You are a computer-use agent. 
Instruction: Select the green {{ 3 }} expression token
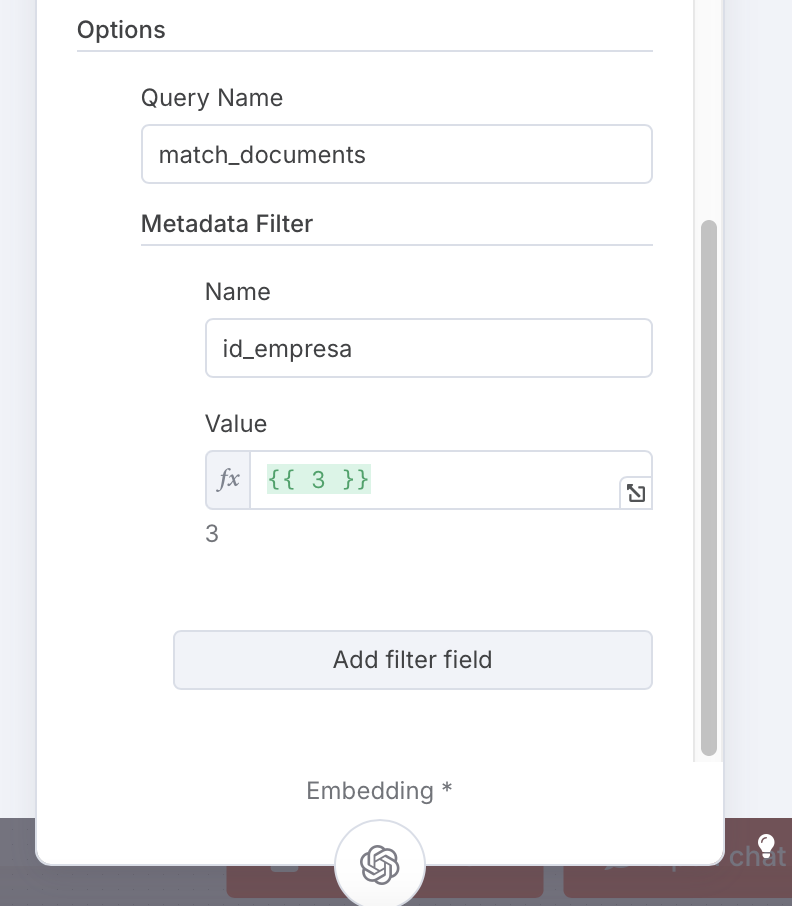coord(318,480)
